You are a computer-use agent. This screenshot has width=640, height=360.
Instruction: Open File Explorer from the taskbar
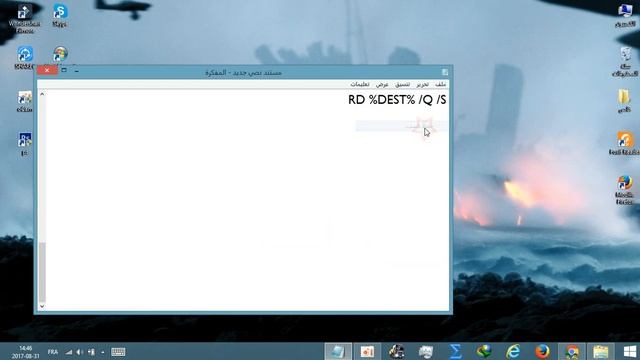pyautogui.click(x=600, y=351)
